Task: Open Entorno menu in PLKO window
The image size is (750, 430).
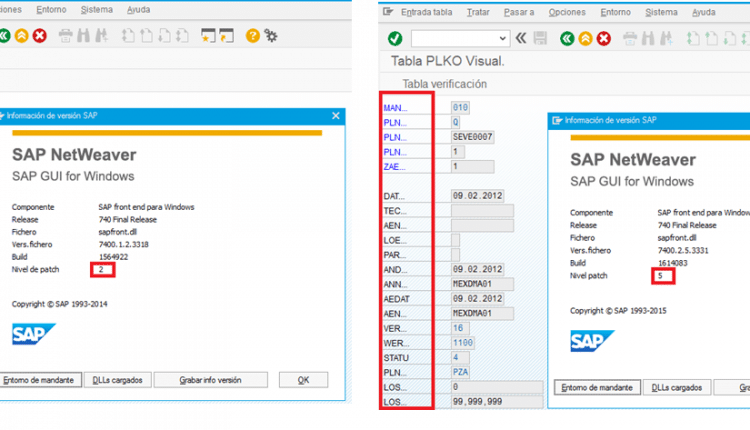Action: click(x=616, y=12)
